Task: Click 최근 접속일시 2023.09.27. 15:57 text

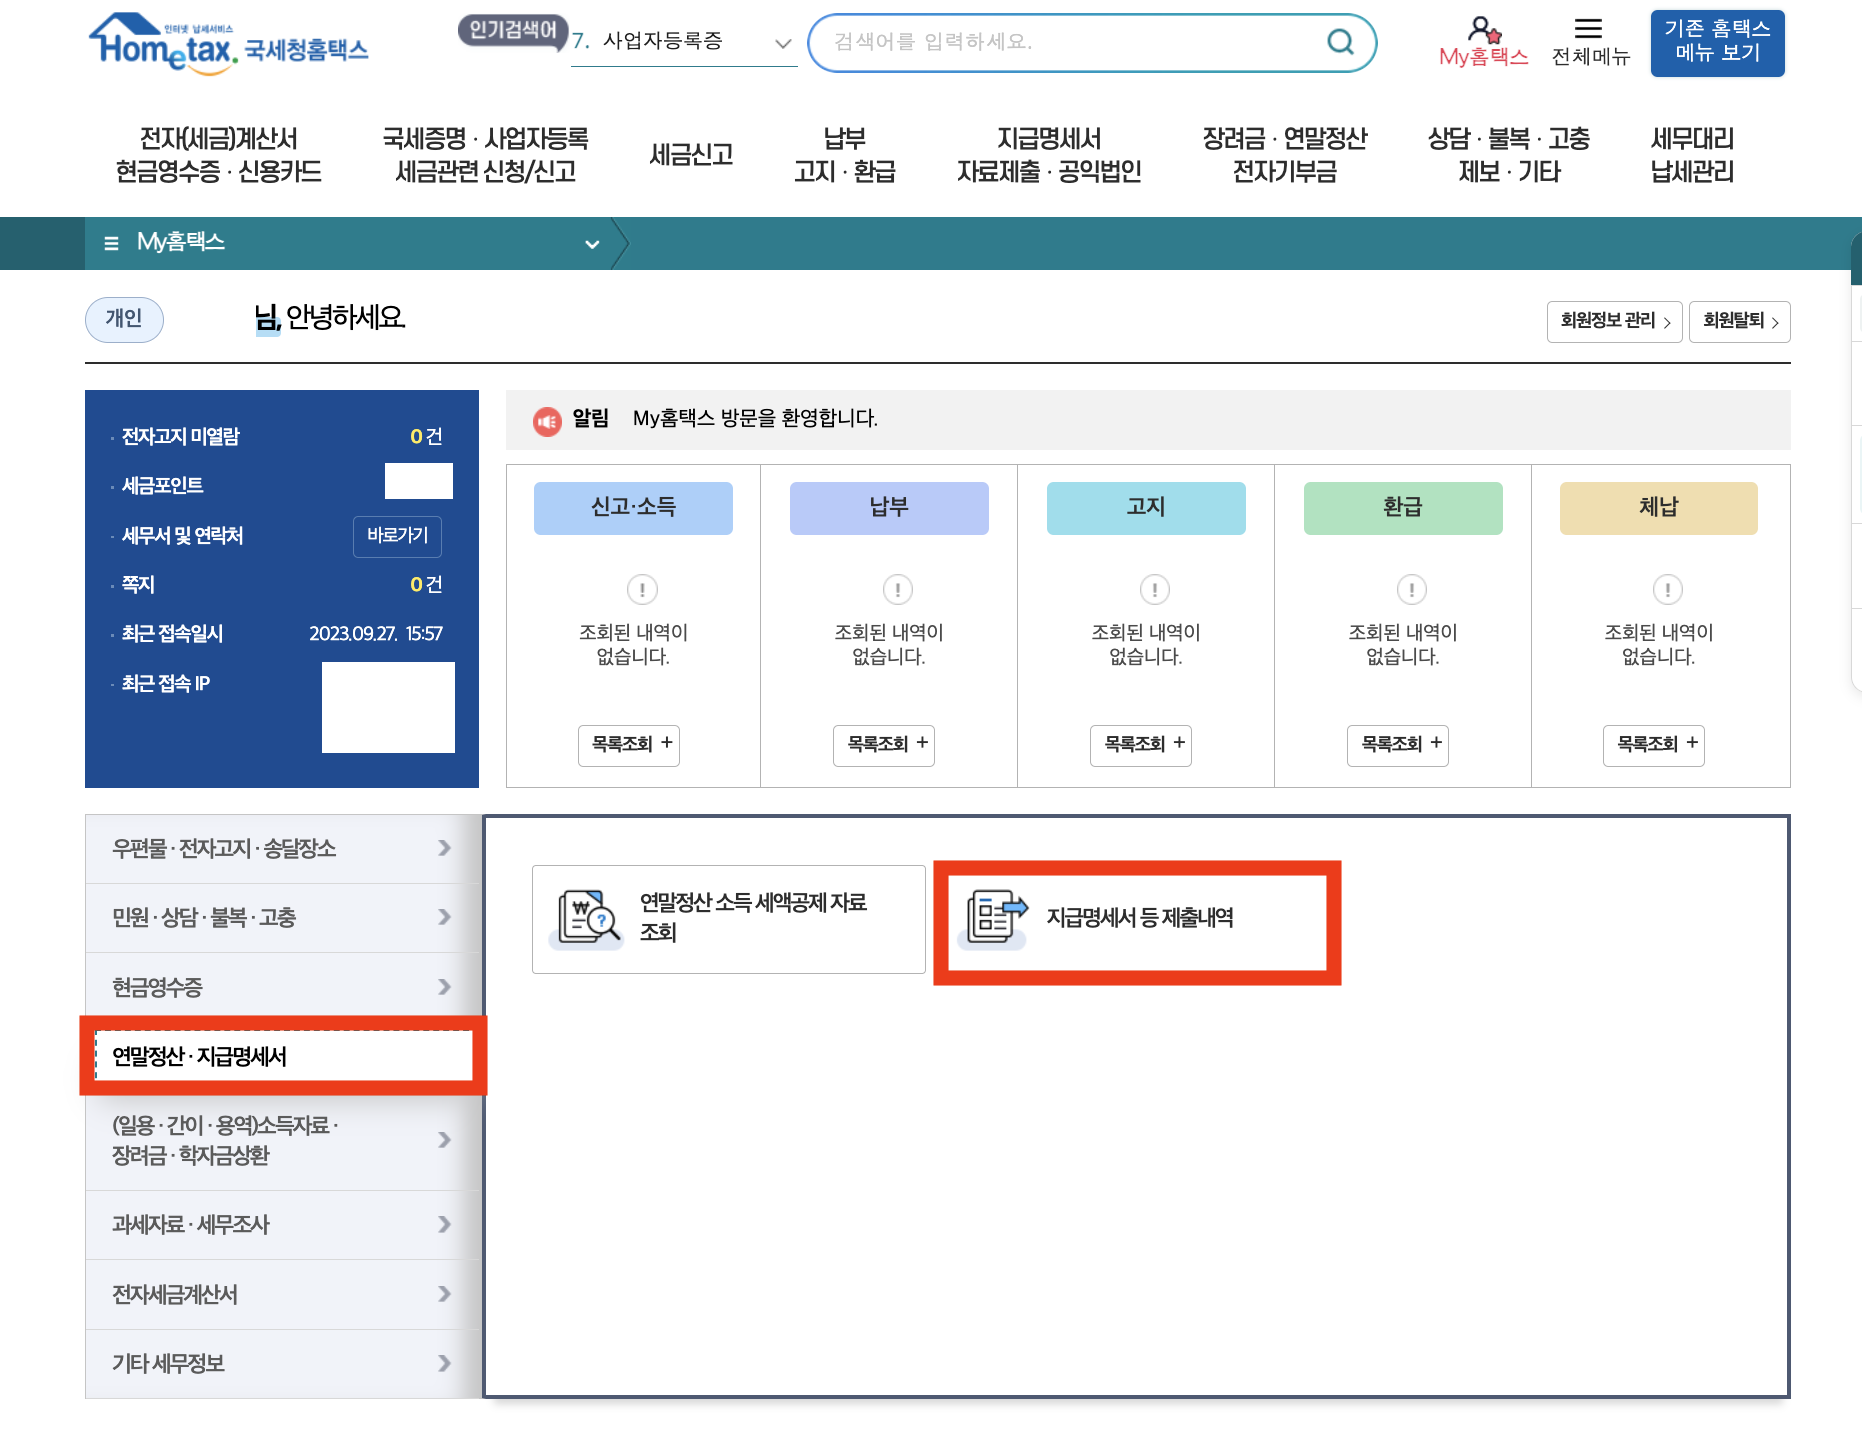Action: click(x=375, y=634)
